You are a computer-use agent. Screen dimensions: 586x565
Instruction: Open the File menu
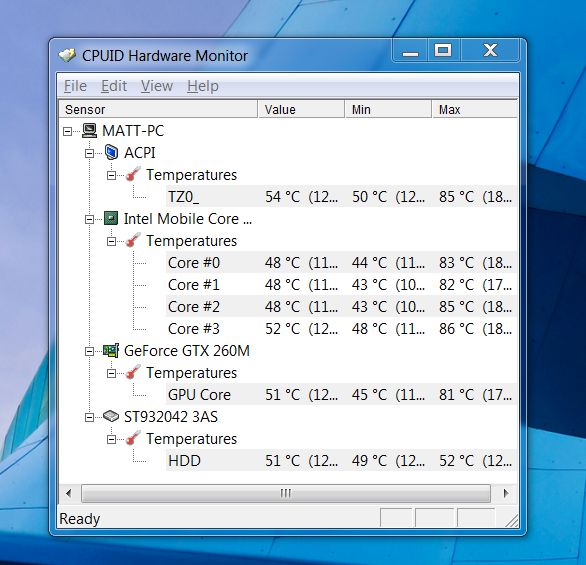coord(75,86)
